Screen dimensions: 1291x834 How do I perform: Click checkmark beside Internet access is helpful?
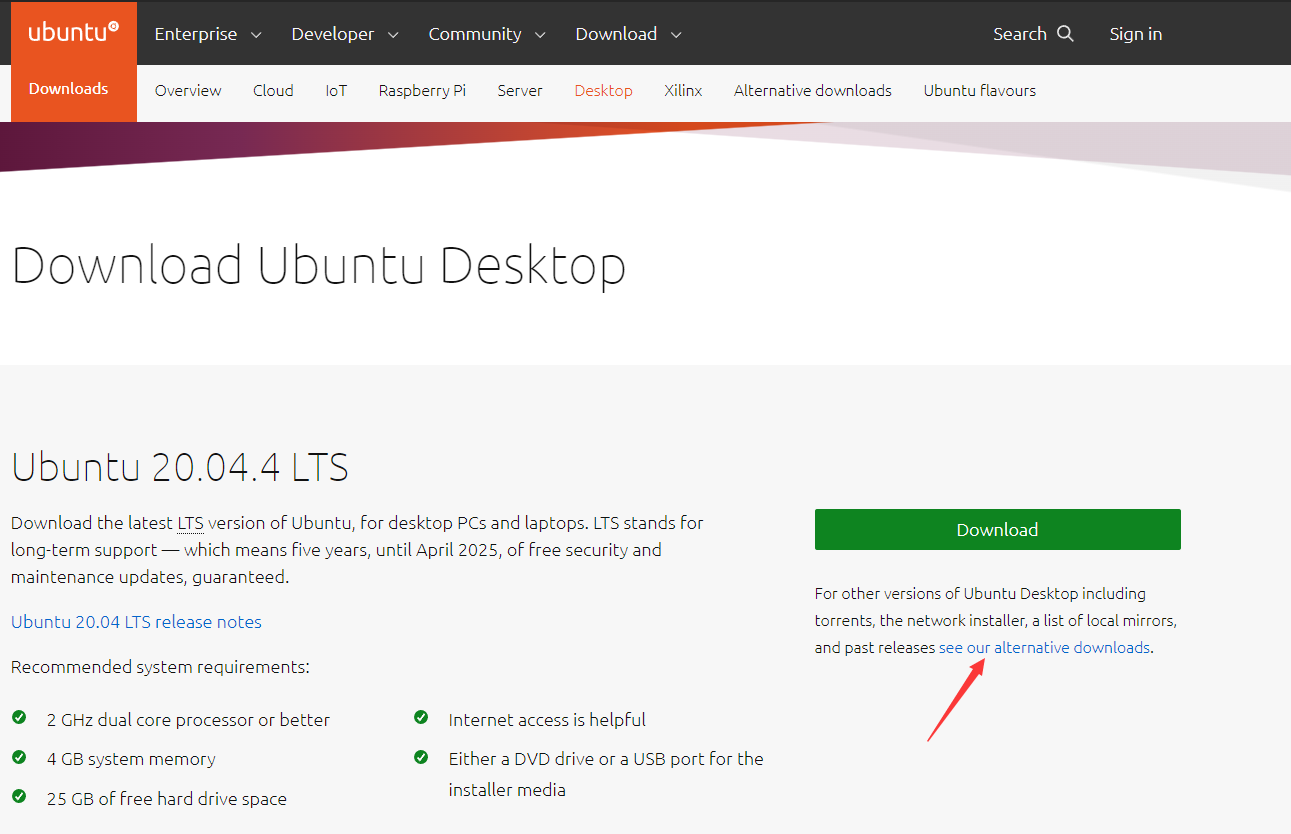point(421,718)
